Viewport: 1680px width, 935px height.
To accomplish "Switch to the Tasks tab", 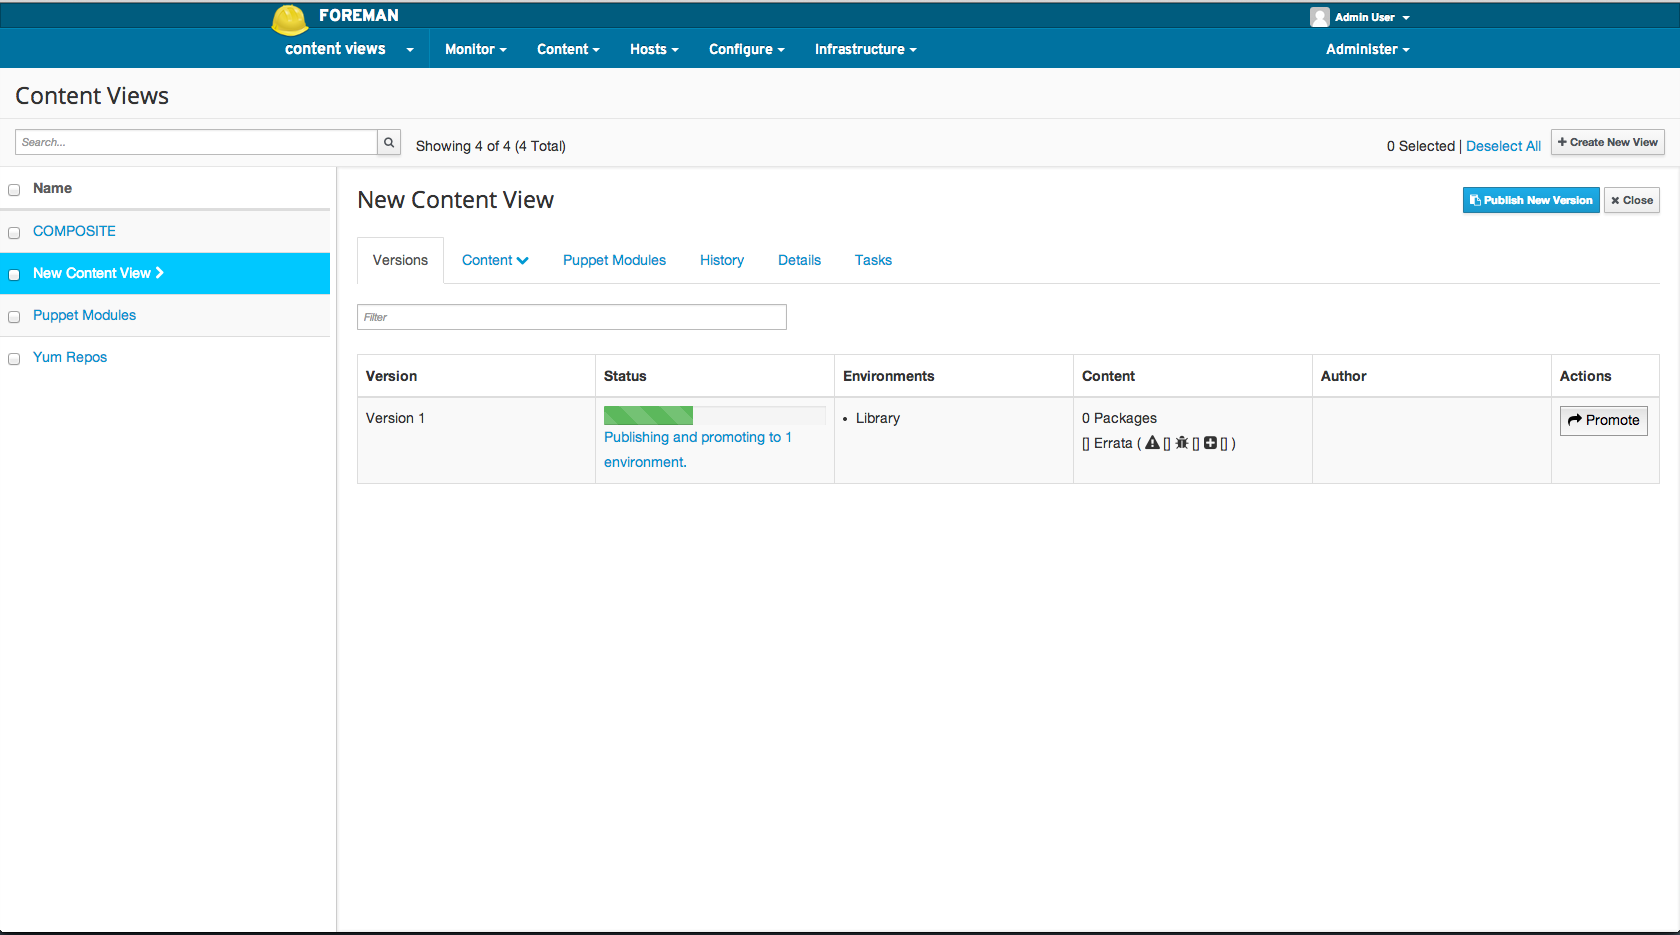I will coord(873,260).
